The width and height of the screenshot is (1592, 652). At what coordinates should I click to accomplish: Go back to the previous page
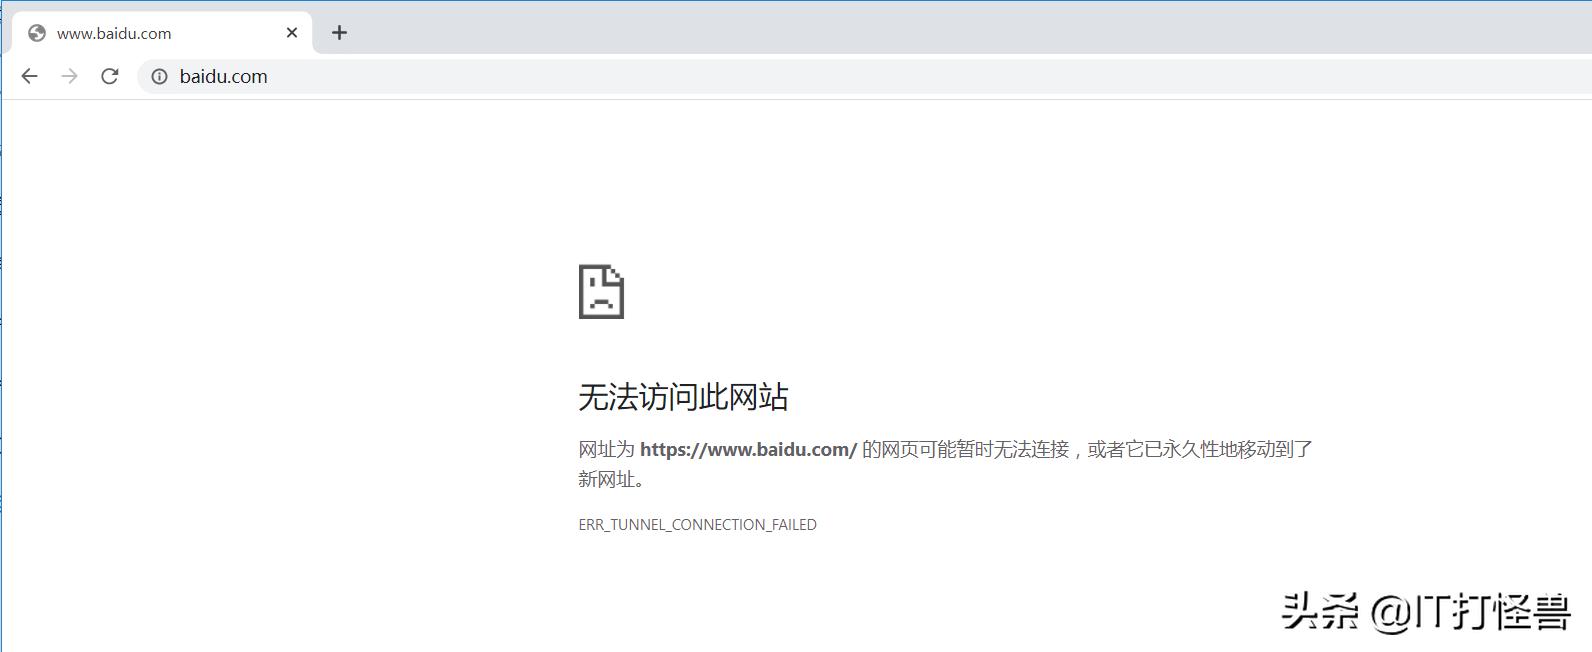(x=29, y=76)
